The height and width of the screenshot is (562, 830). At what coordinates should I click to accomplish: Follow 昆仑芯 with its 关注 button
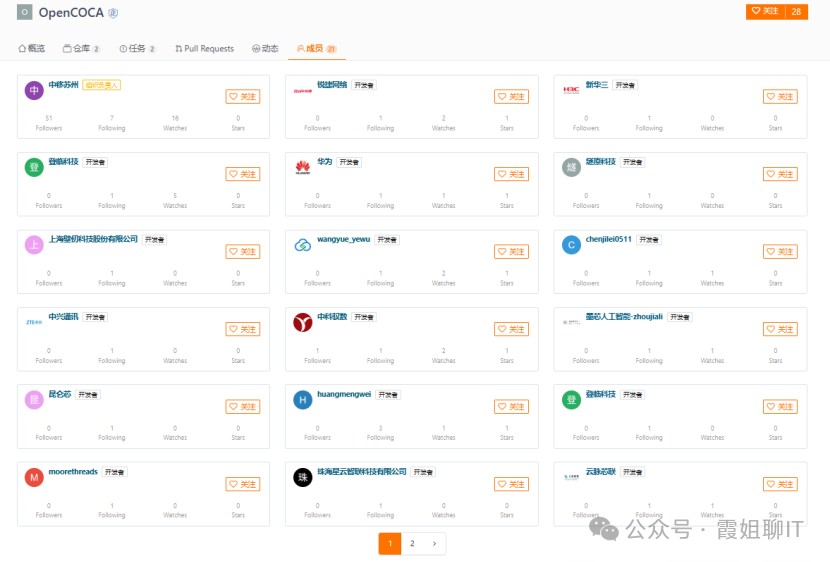tap(243, 407)
